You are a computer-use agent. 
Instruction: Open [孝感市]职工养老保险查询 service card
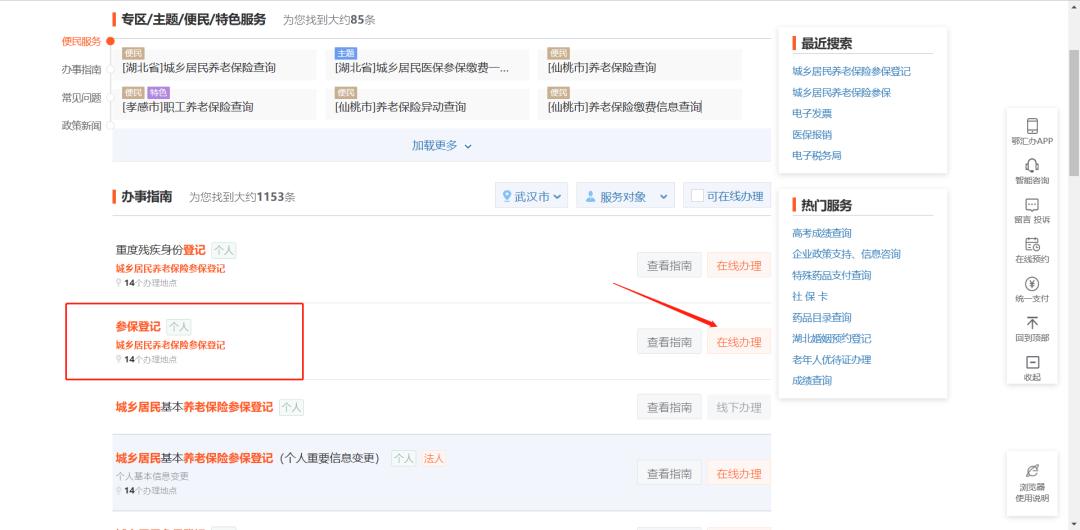coord(214,103)
